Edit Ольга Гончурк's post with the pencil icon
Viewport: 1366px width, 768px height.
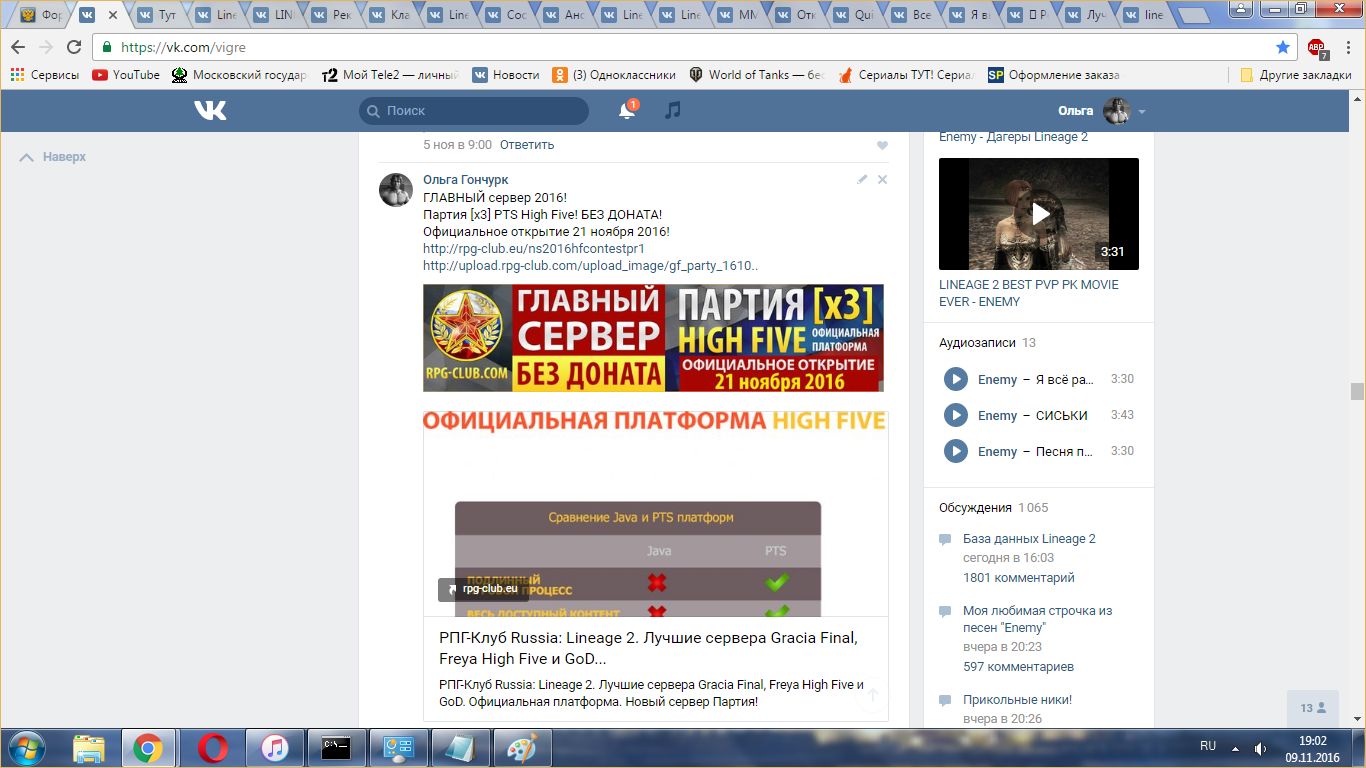(862, 180)
